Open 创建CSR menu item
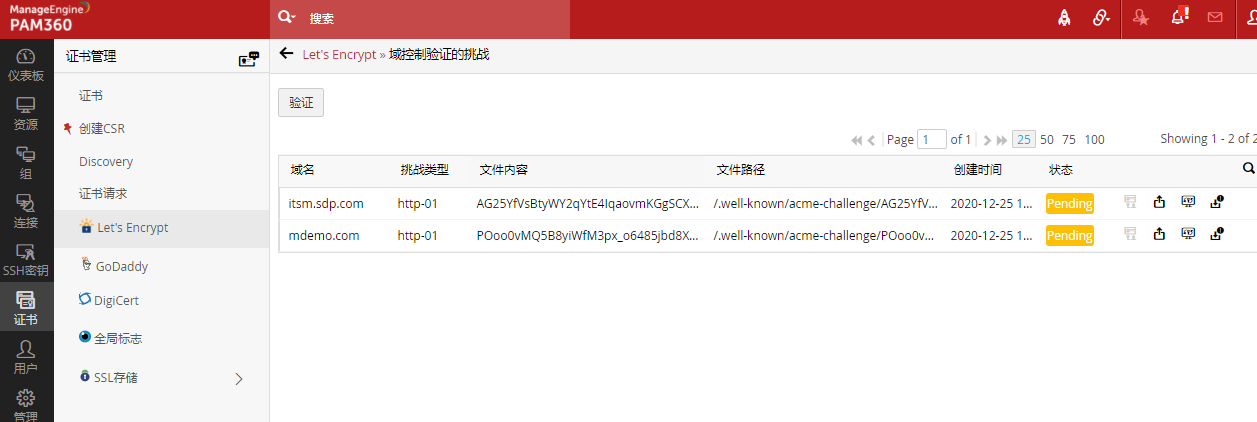This screenshot has height=422, width=1257. 102,129
